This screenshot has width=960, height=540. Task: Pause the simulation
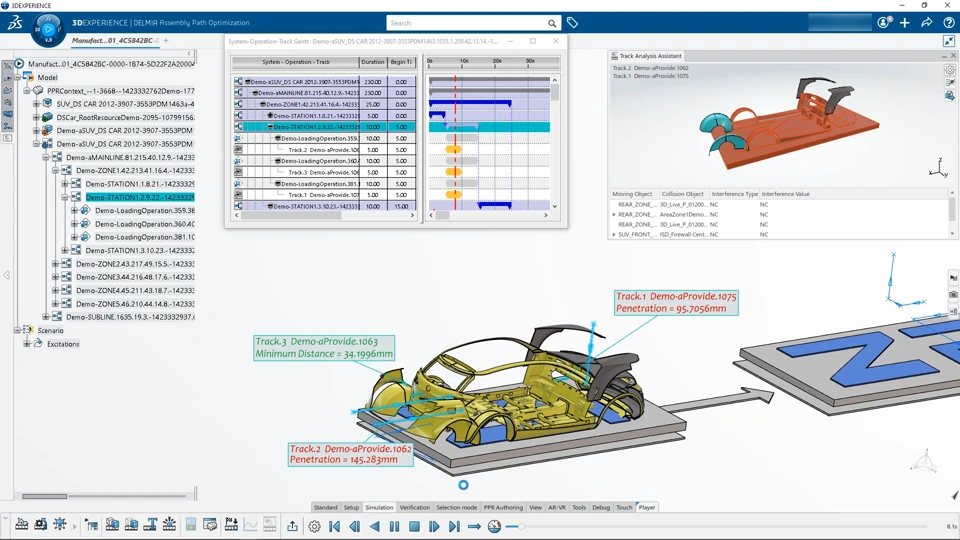point(394,526)
